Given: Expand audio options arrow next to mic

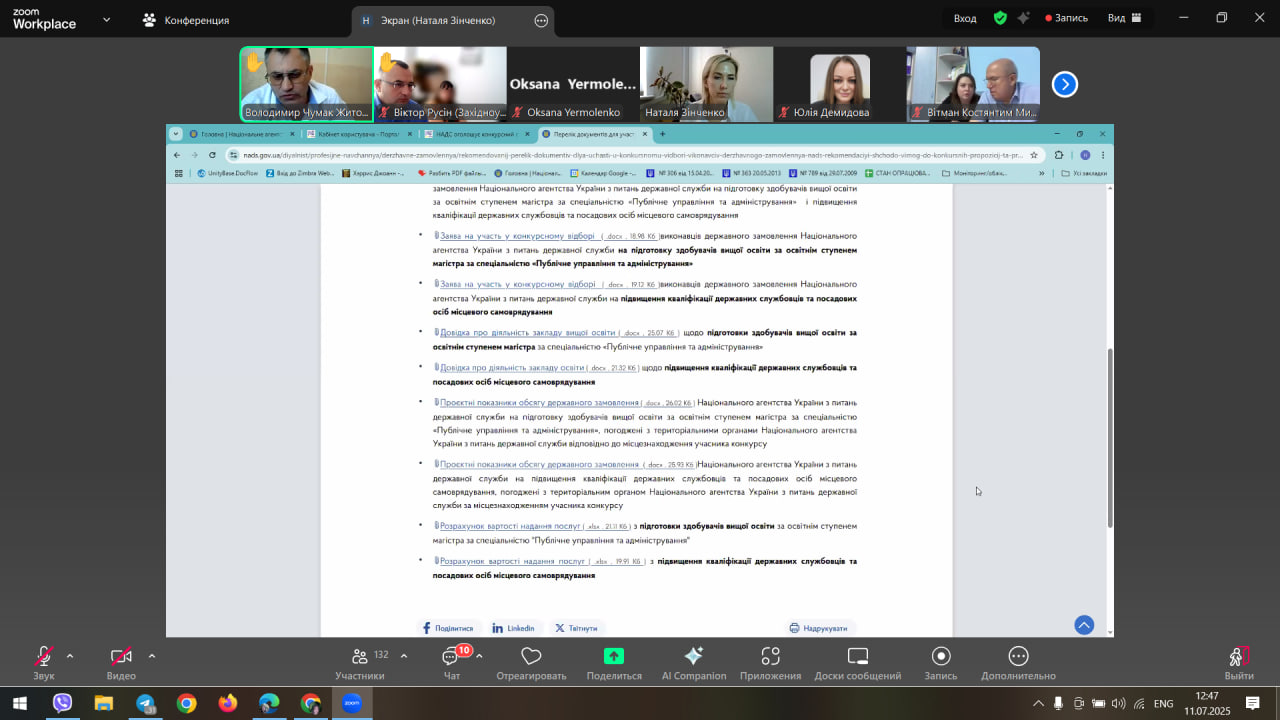Looking at the screenshot, I should point(70,656).
